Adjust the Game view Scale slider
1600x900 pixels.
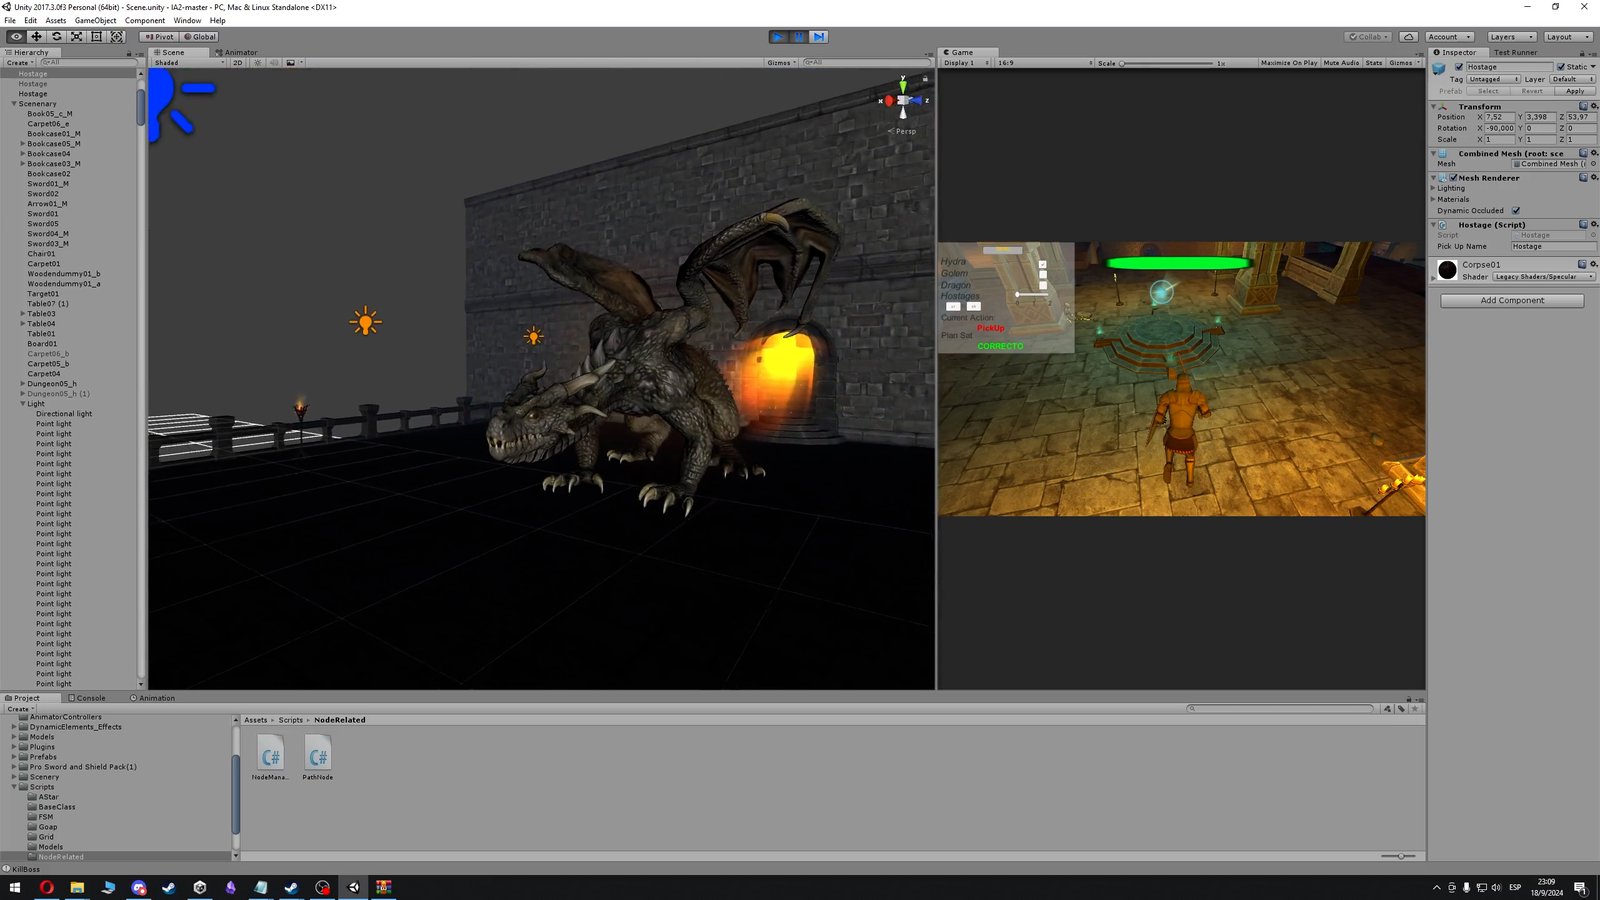[1166, 63]
